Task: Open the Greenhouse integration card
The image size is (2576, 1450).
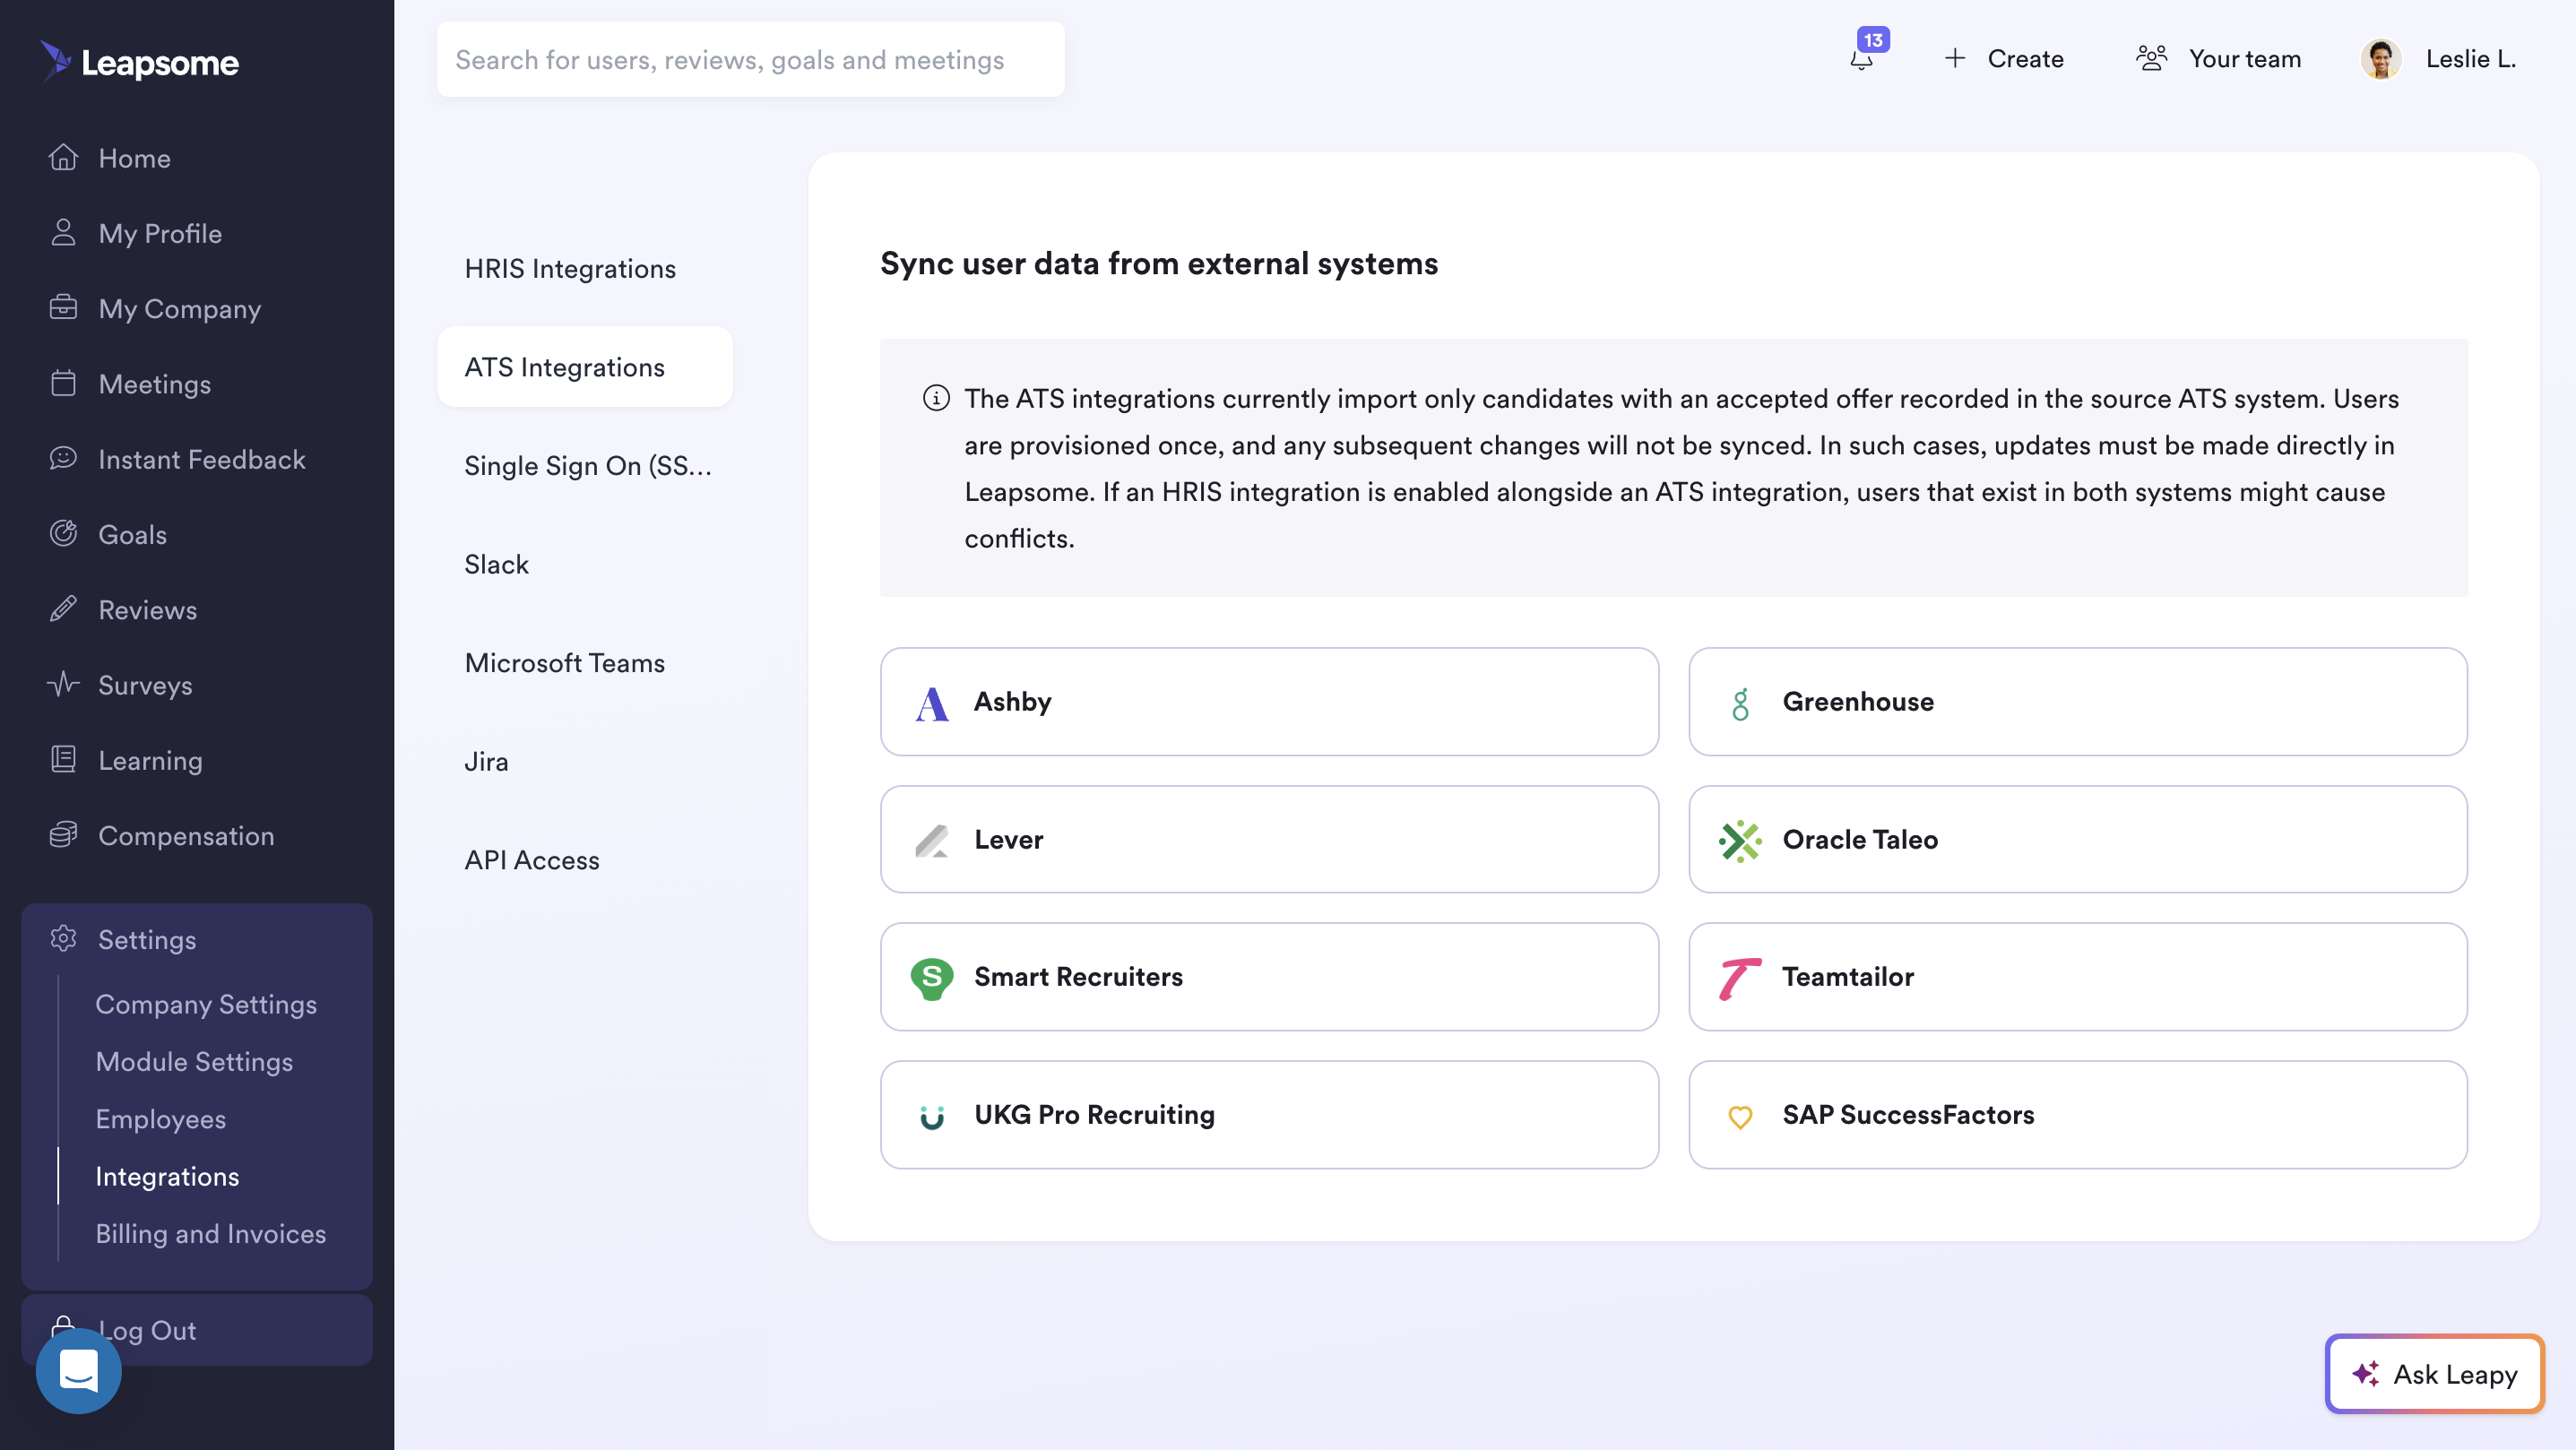Action: 2077,701
